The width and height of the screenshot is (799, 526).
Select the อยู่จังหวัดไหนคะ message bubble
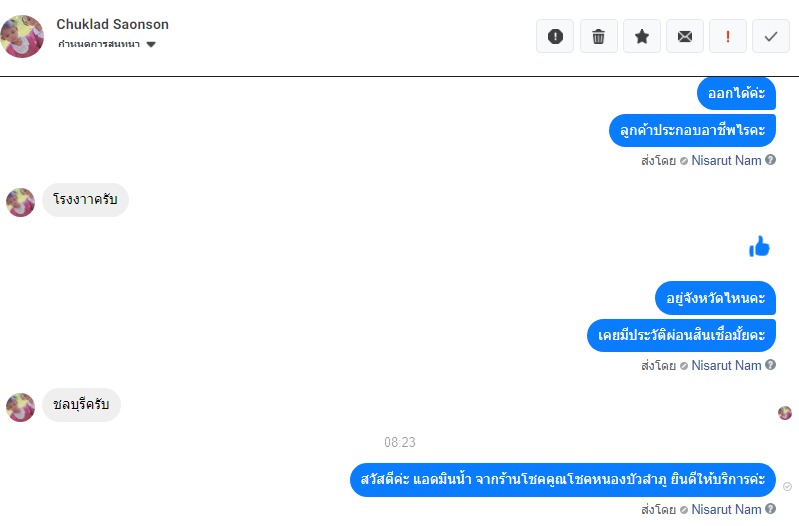coord(715,298)
